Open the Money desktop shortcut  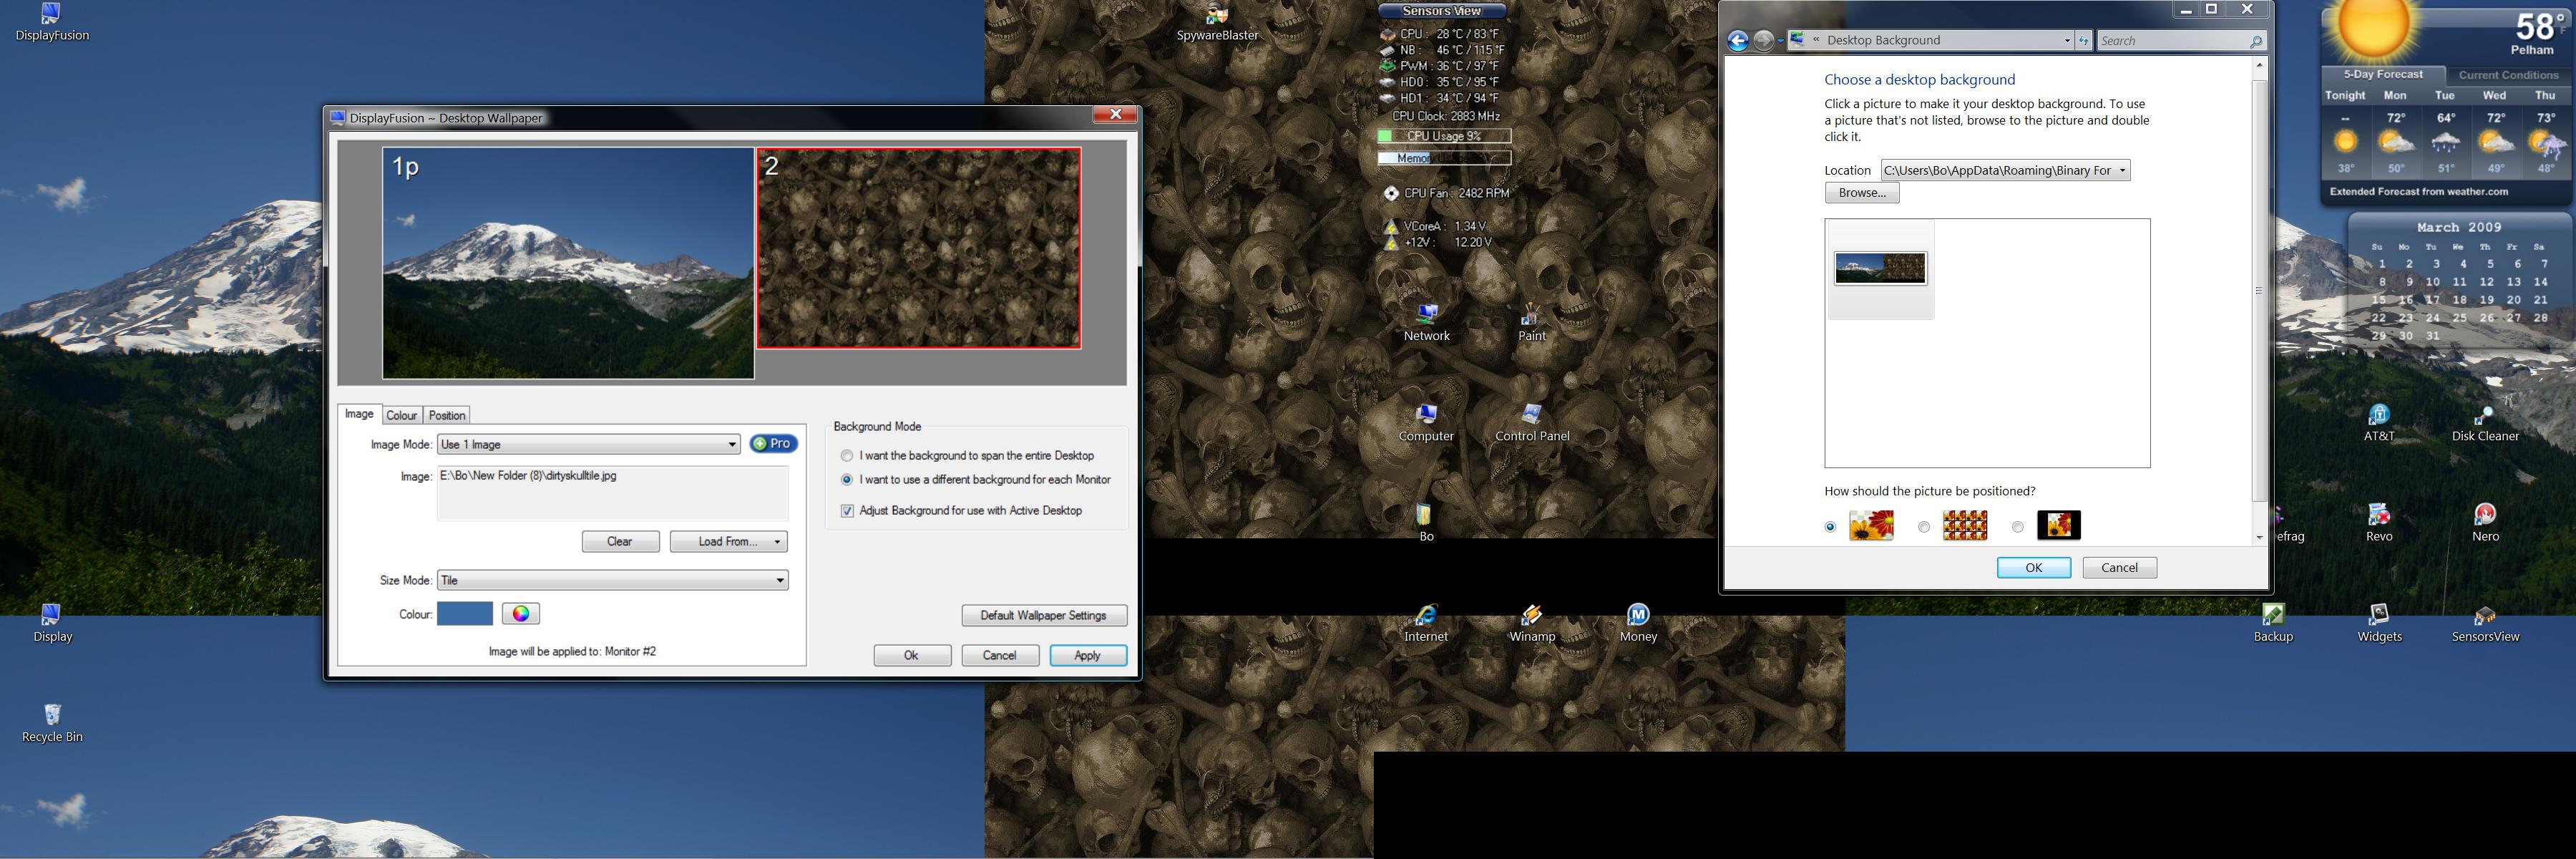pos(1637,615)
